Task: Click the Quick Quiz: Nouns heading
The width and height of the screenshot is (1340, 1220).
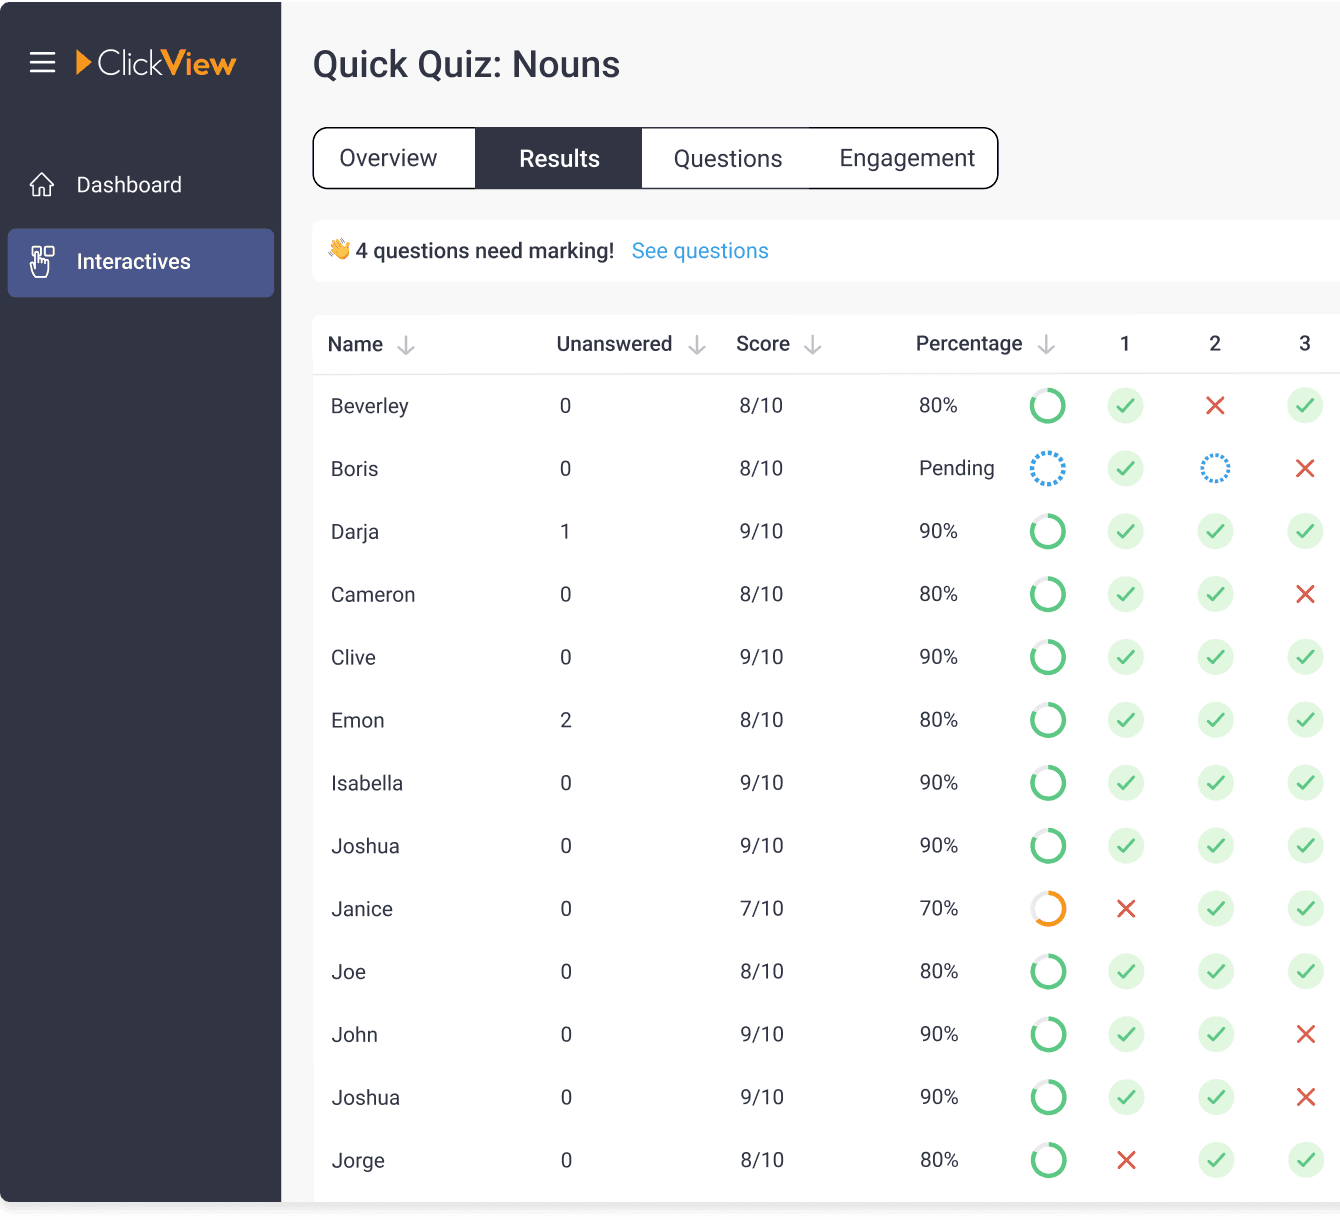Action: pyautogui.click(x=467, y=65)
